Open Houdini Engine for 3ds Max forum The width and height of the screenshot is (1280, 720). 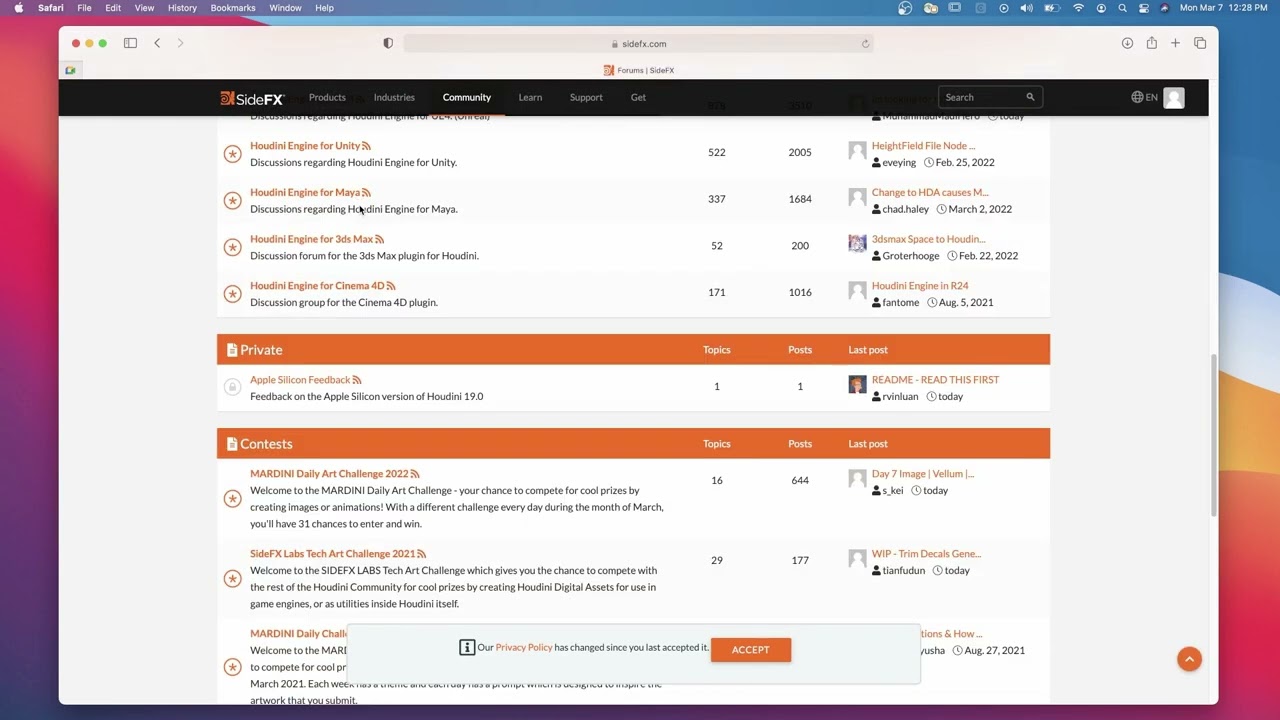coord(311,239)
